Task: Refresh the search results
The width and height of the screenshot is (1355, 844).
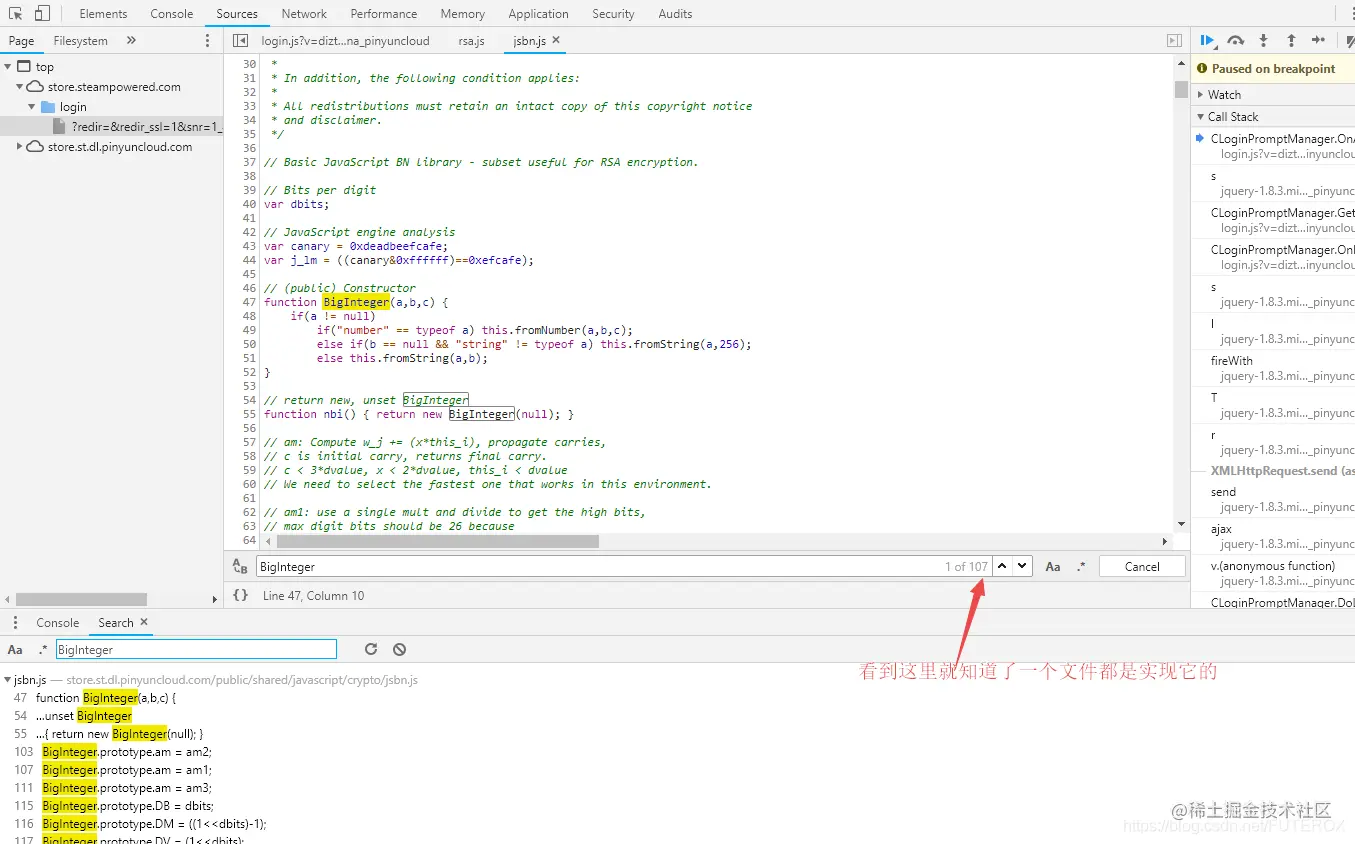Action: click(371, 650)
